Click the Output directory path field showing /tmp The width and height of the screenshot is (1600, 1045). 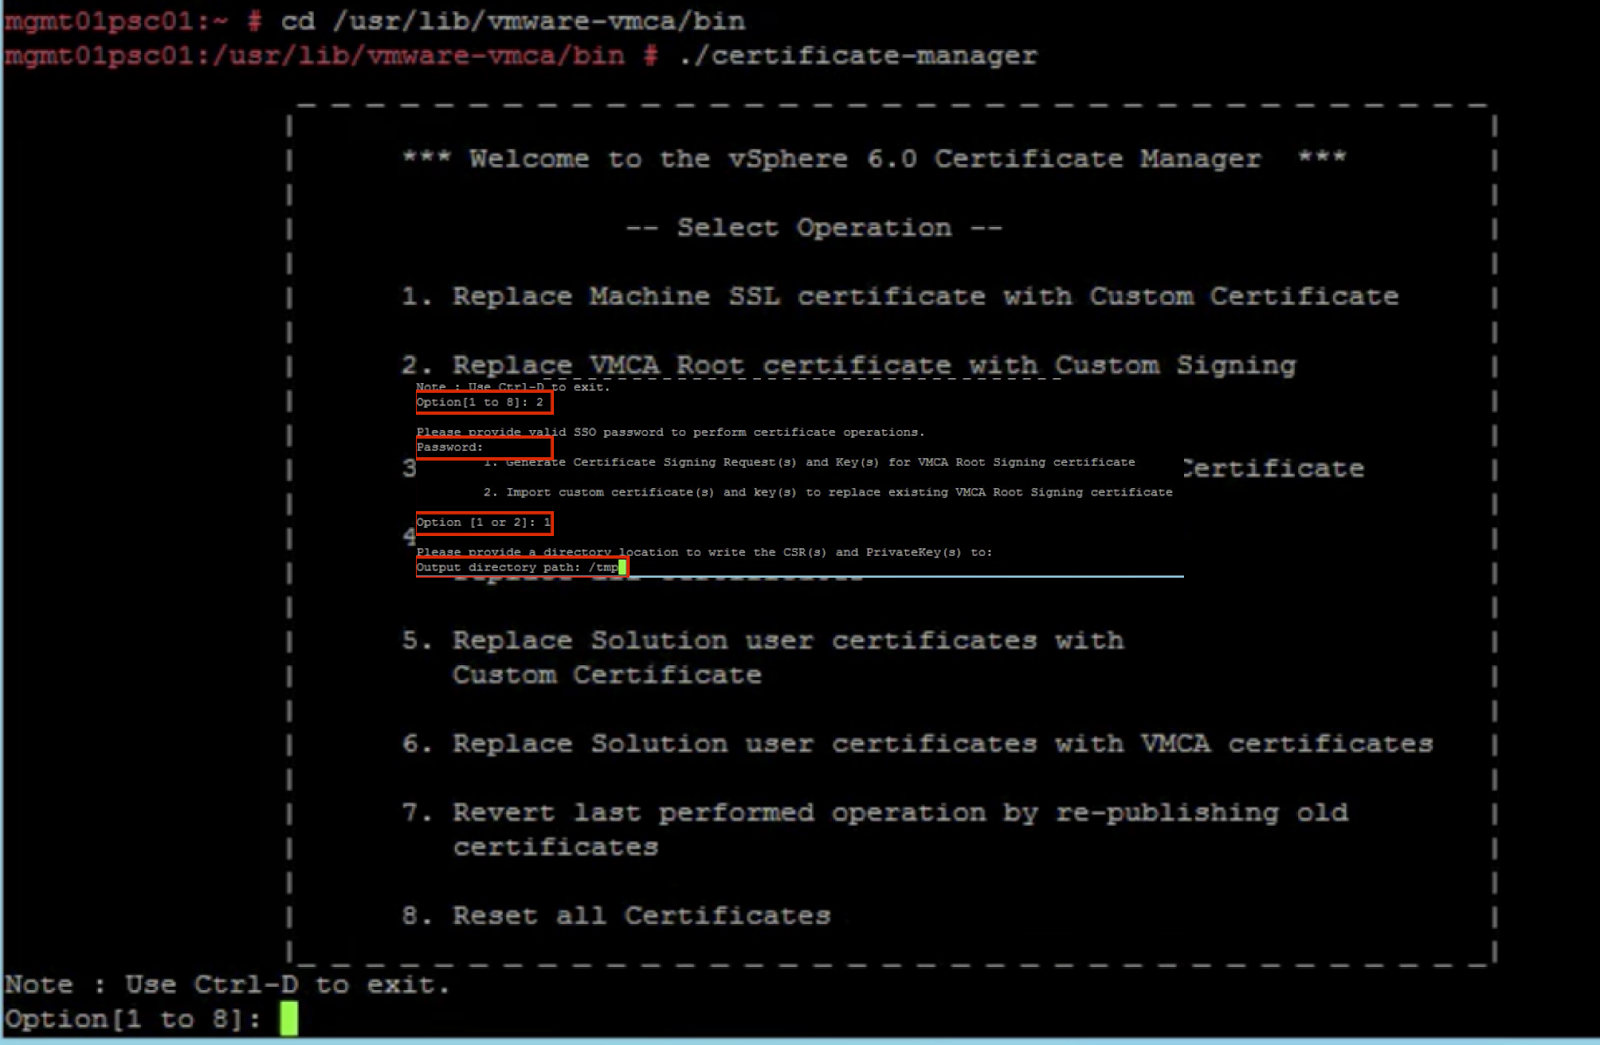(x=518, y=566)
